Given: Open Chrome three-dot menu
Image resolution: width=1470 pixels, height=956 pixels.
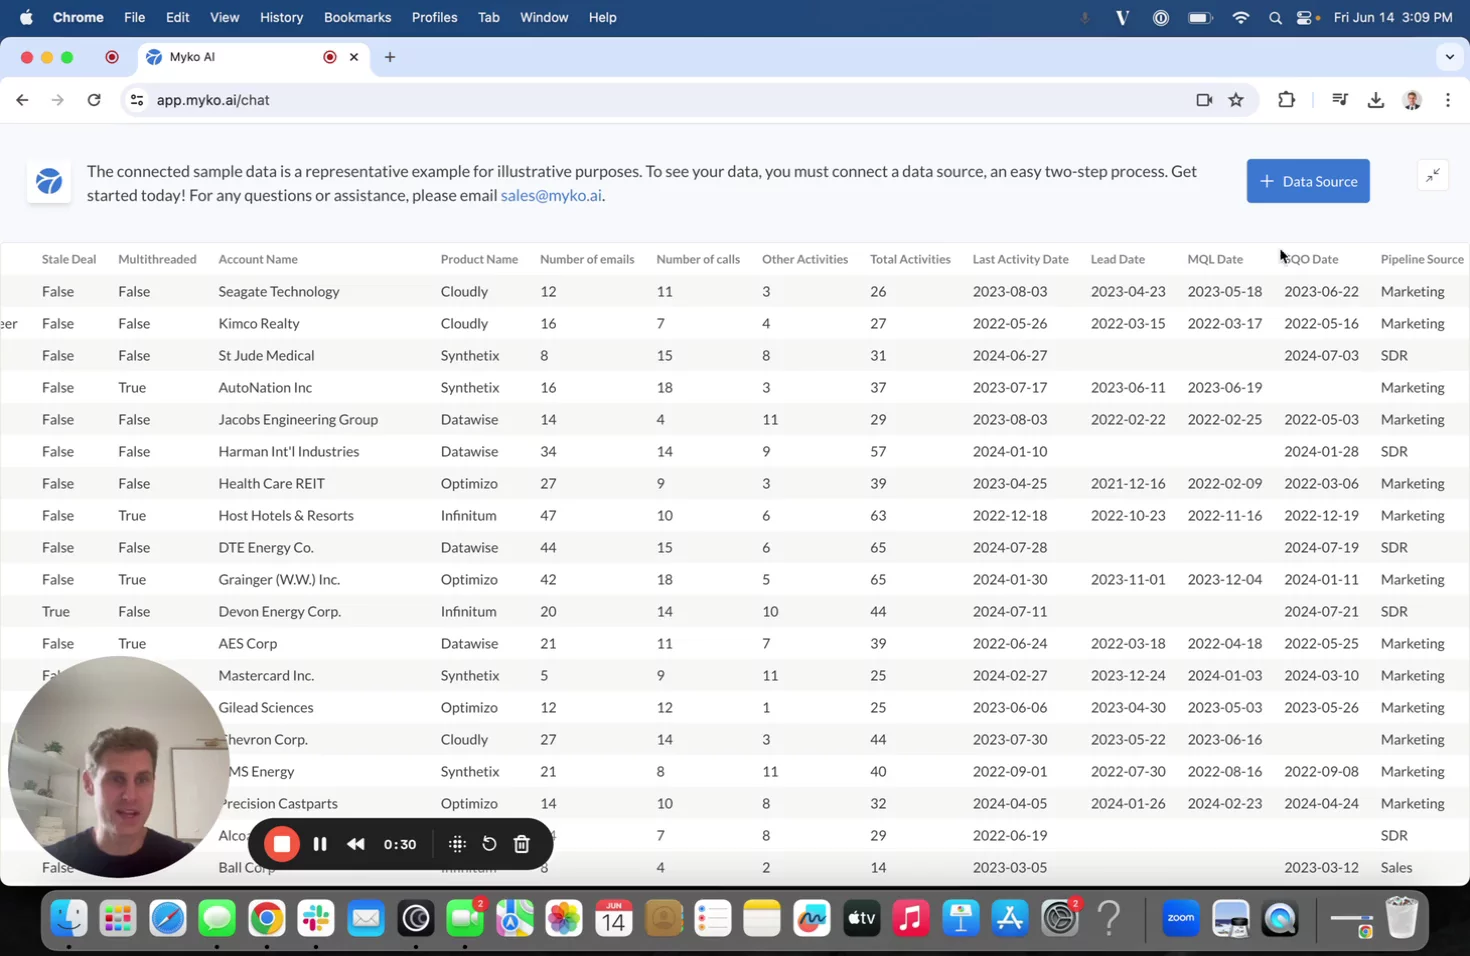Looking at the screenshot, I should [1447, 100].
